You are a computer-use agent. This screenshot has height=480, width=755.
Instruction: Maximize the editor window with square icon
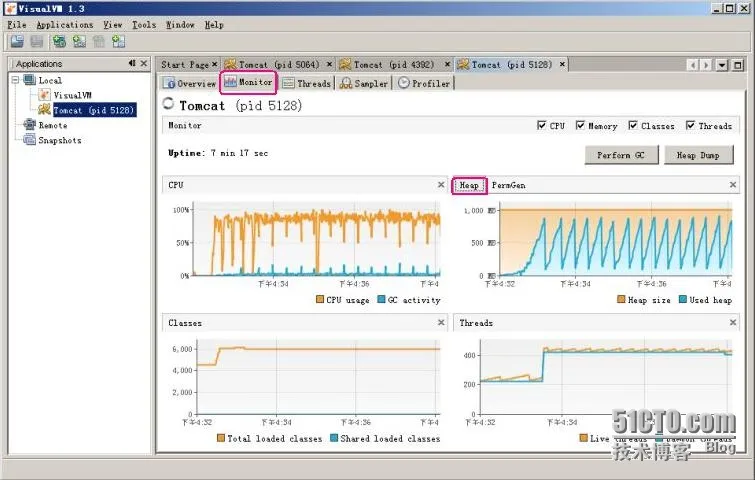pyautogui.click(x=738, y=65)
